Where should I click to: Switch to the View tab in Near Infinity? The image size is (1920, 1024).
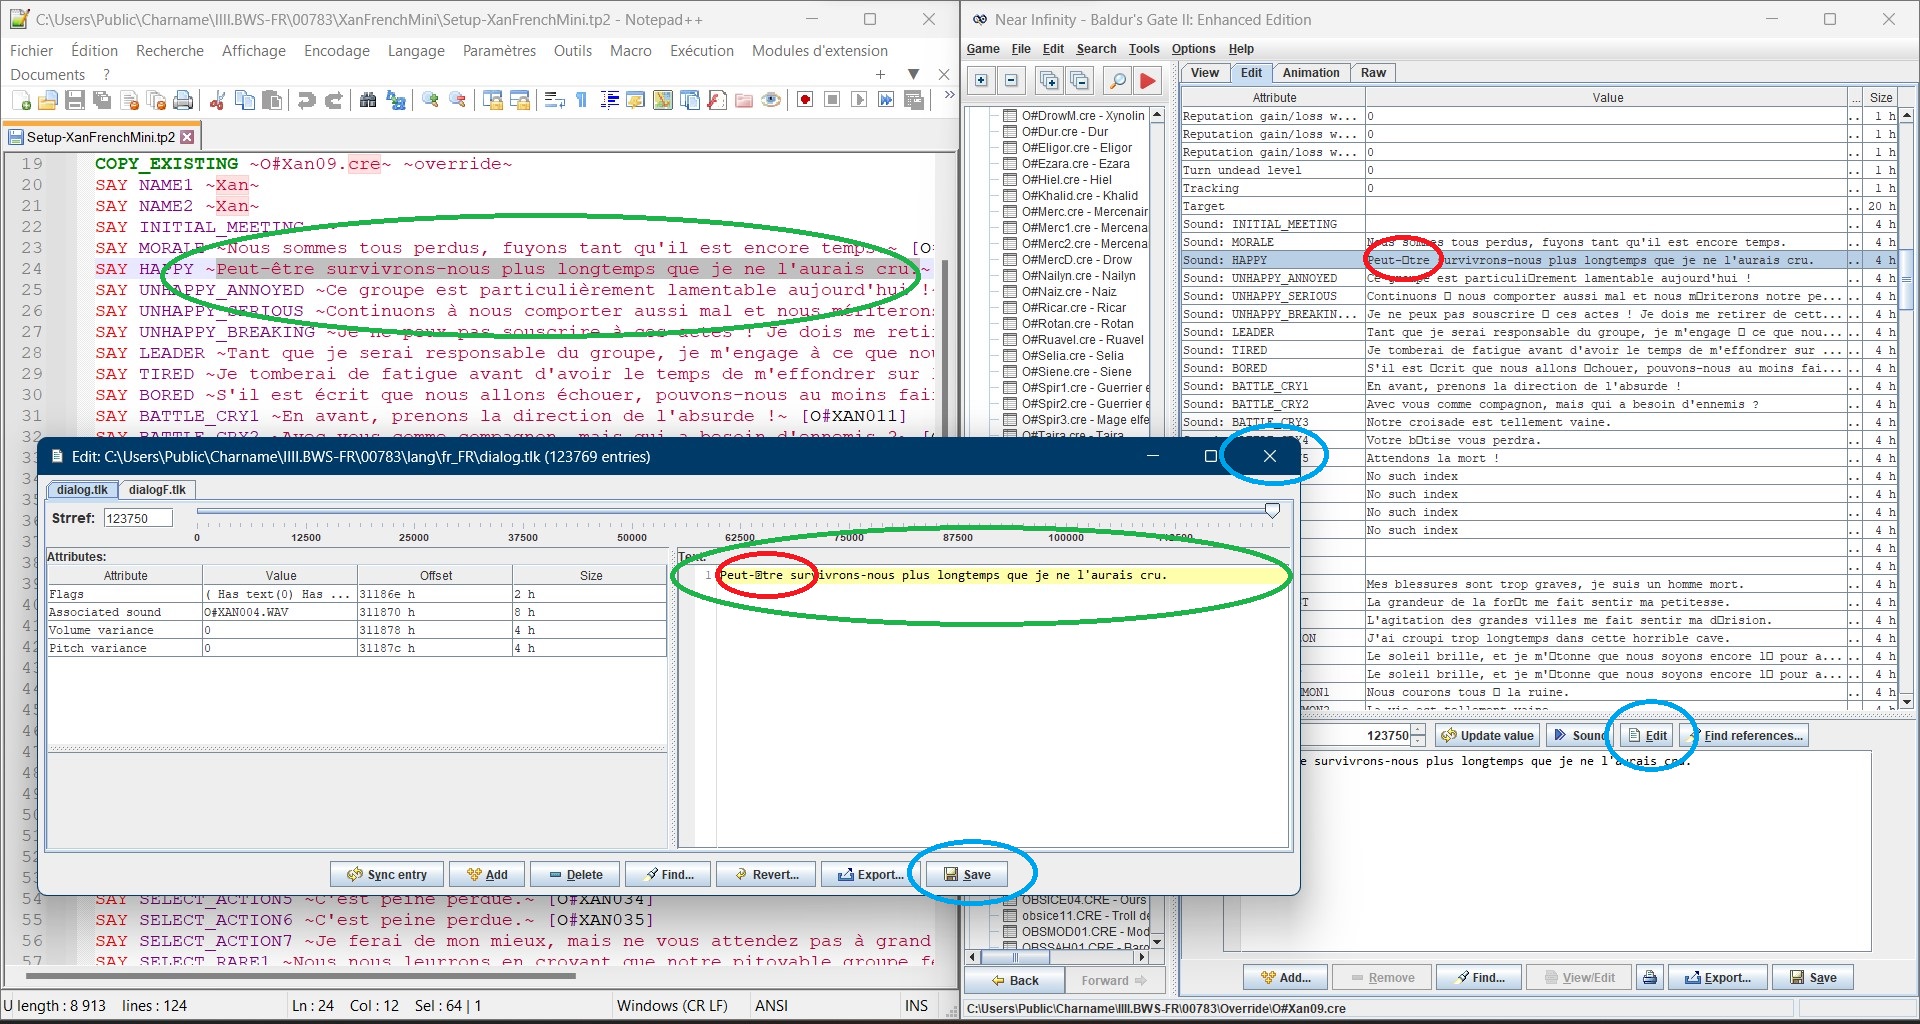click(1204, 73)
